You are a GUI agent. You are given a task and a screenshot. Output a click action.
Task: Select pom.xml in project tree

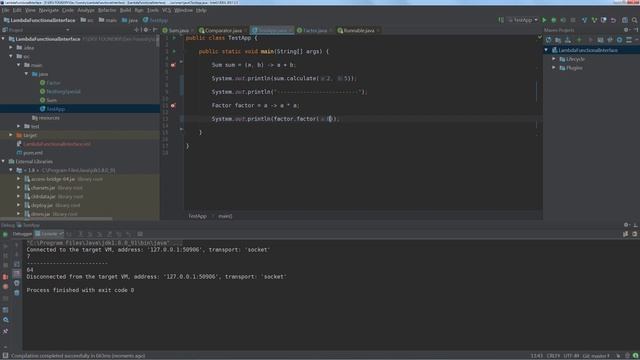click(x=29, y=153)
